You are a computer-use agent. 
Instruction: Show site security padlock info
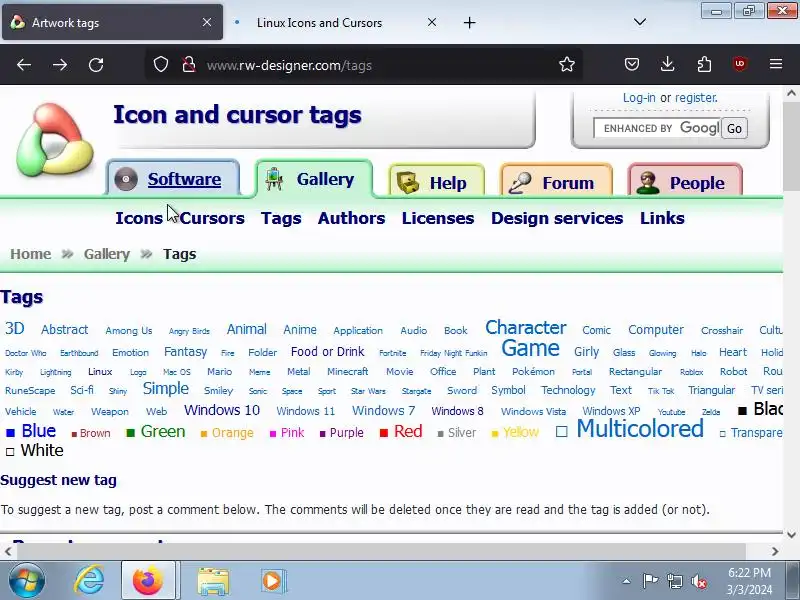pos(189,65)
